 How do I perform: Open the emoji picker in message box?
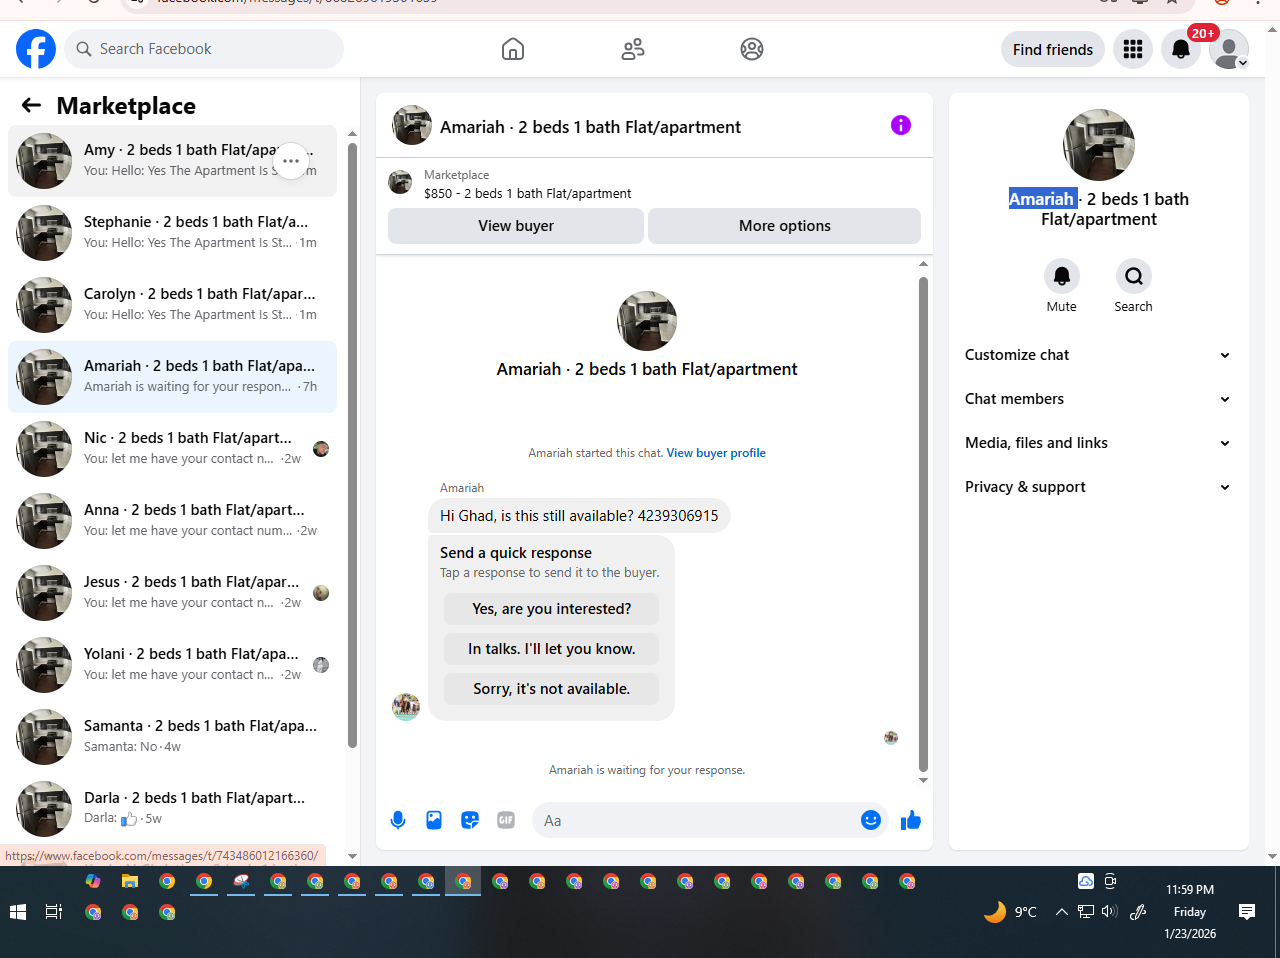[871, 820]
